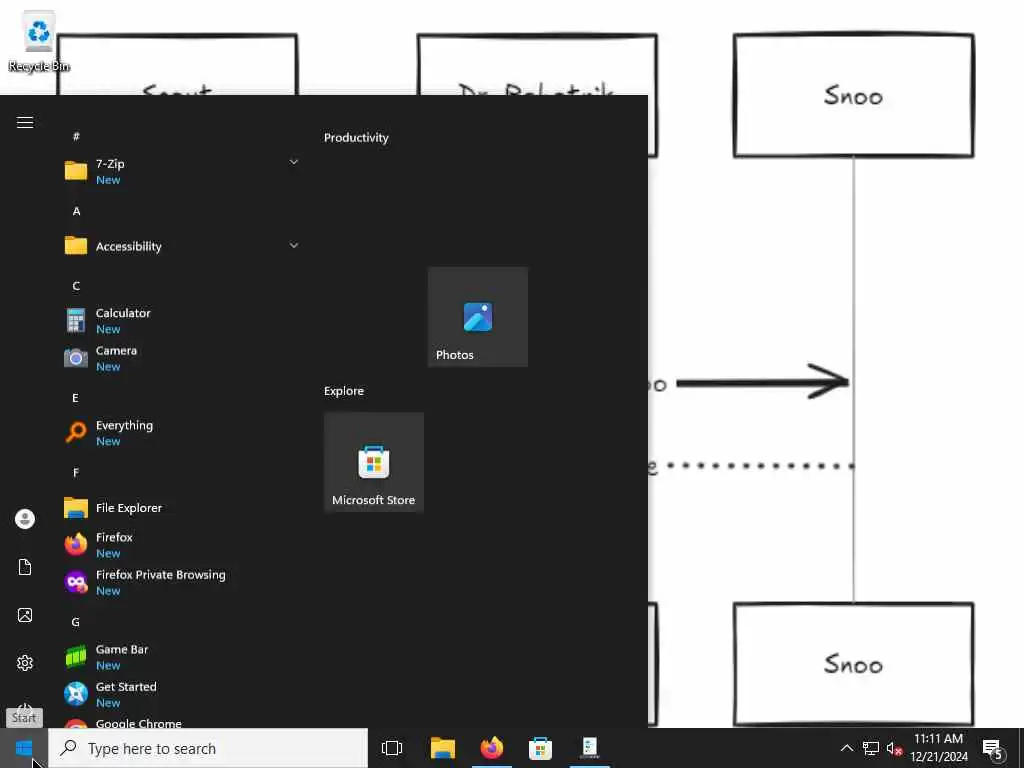Open the user account icon in Start sidebar
The width and height of the screenshot is (1024, 768).
click(25, 519)
